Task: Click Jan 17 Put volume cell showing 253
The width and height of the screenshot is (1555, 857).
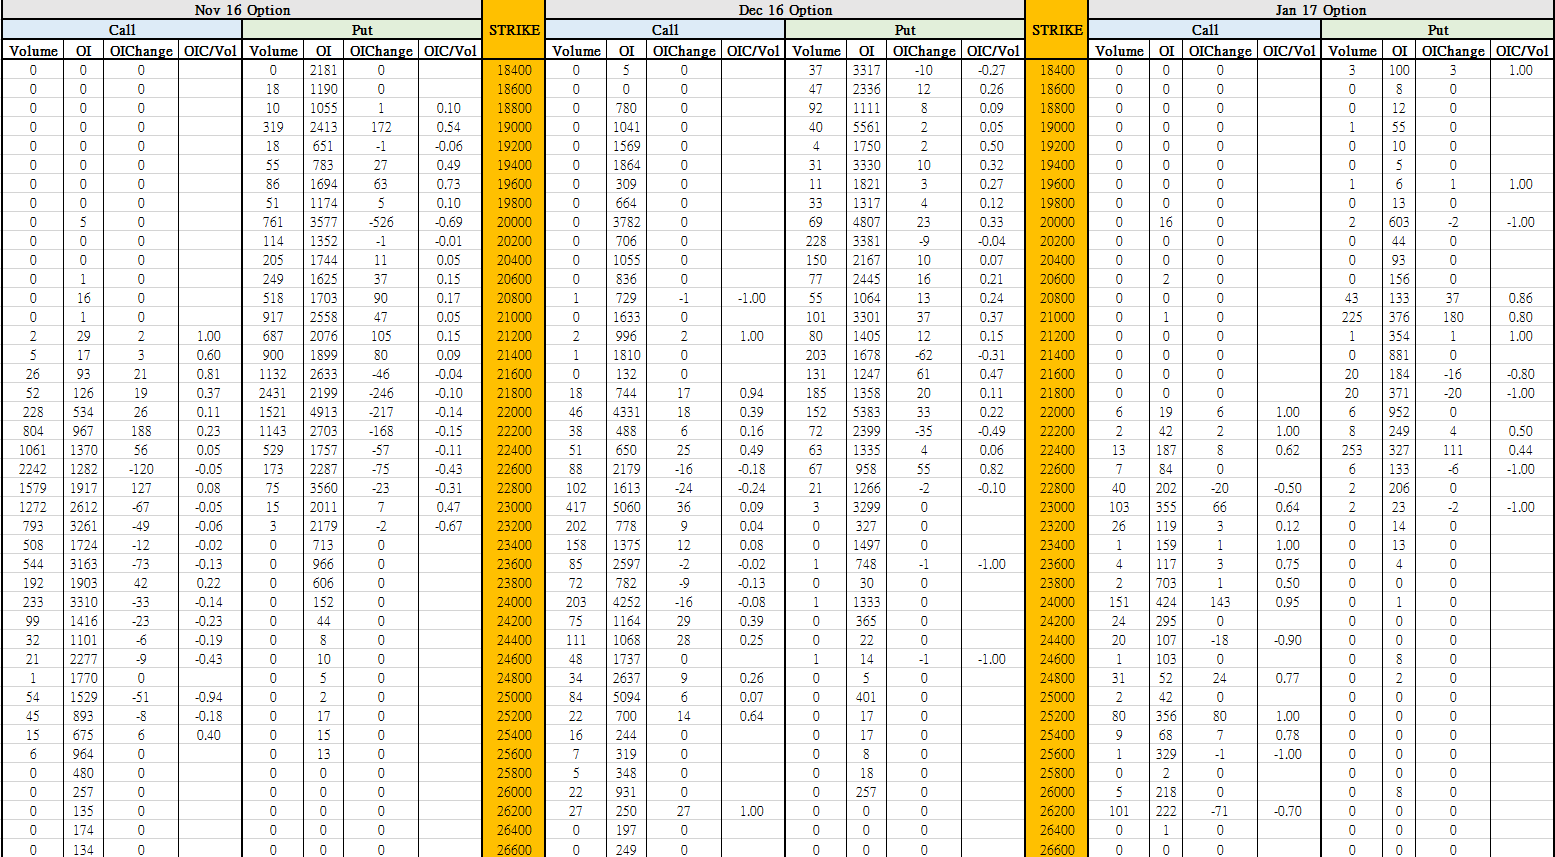Action: coord(1352,450)
